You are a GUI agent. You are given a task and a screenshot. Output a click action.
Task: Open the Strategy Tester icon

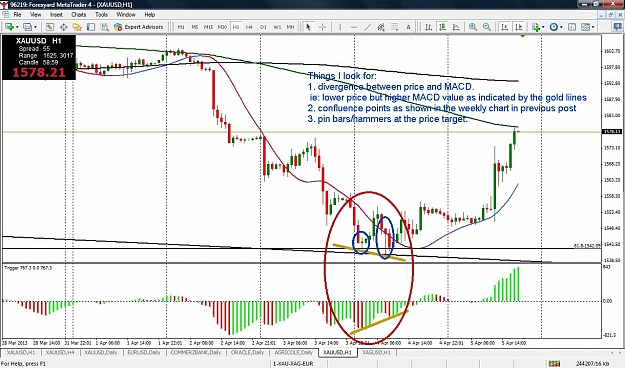pyautogui.click(x=104, y=27)
